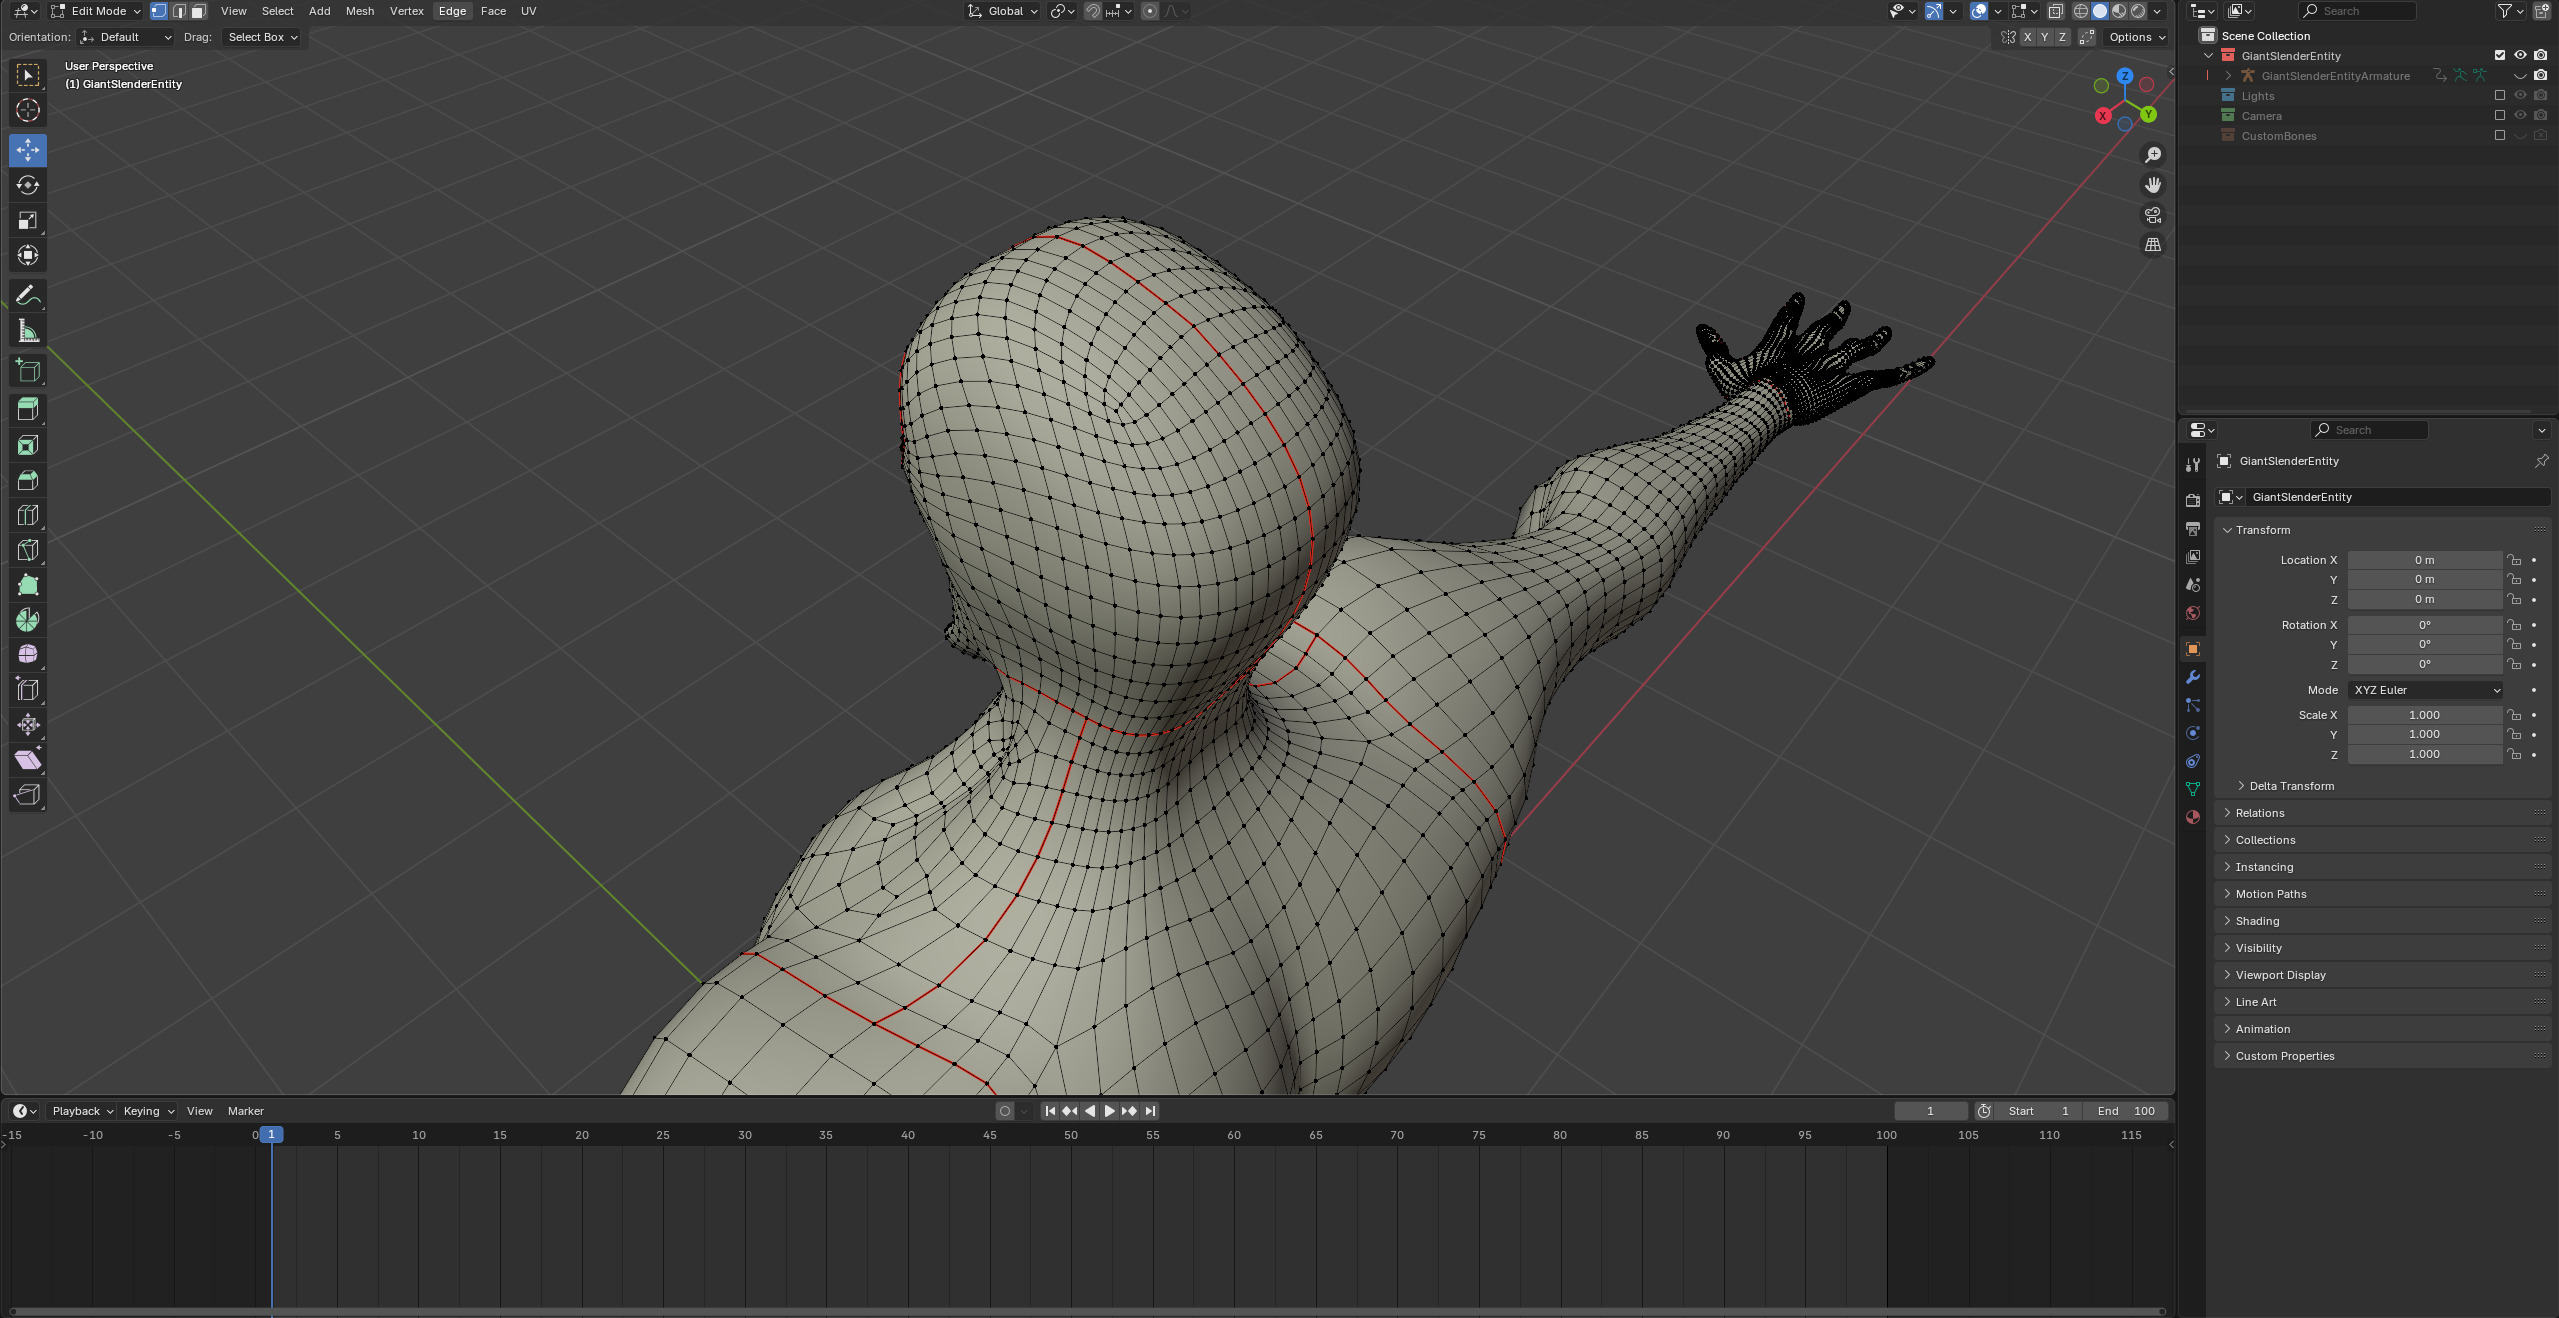Select the Spin tool
This screenshot has width=2559, height=1318.
coord(28,620)
